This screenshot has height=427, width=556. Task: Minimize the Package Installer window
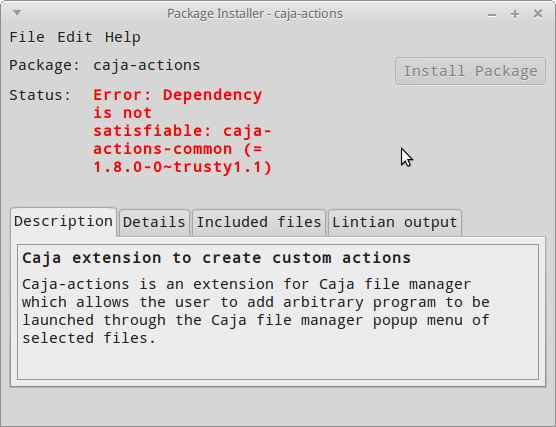pyautogui.click(x=491, y=15)
